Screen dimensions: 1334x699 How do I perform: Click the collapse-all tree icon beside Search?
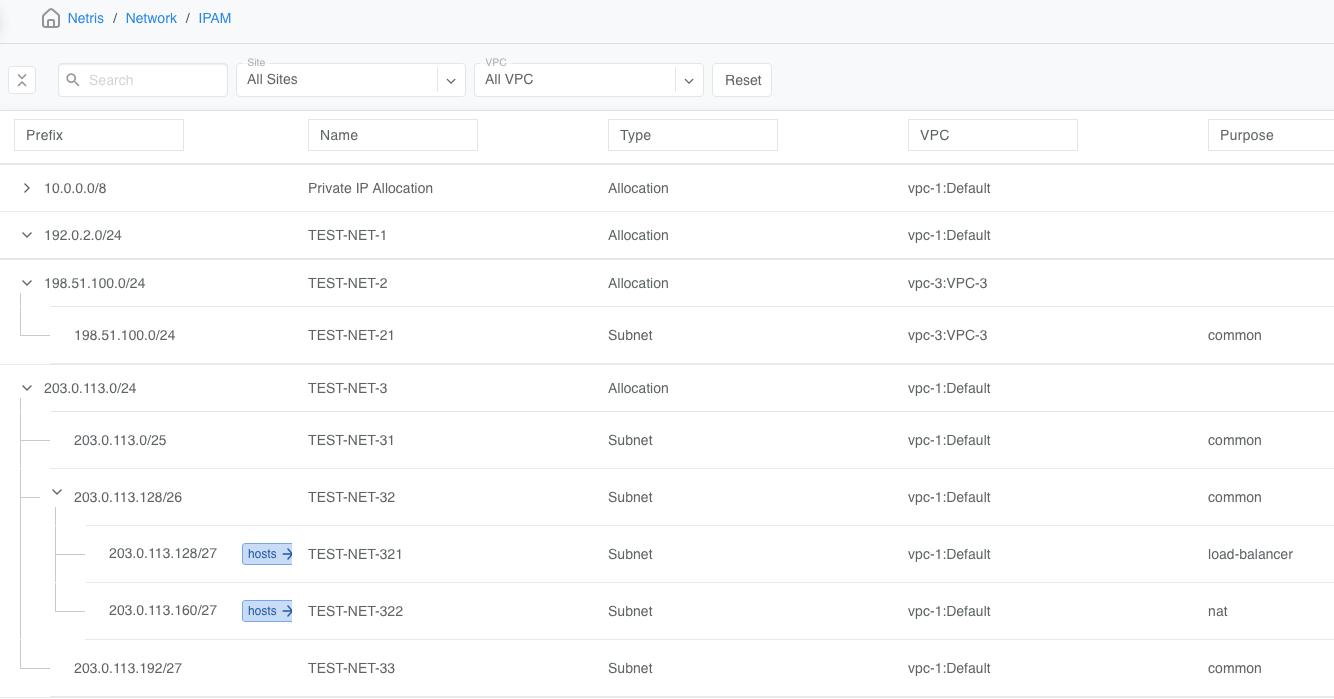pyautogui.click(x=22, y=79)
